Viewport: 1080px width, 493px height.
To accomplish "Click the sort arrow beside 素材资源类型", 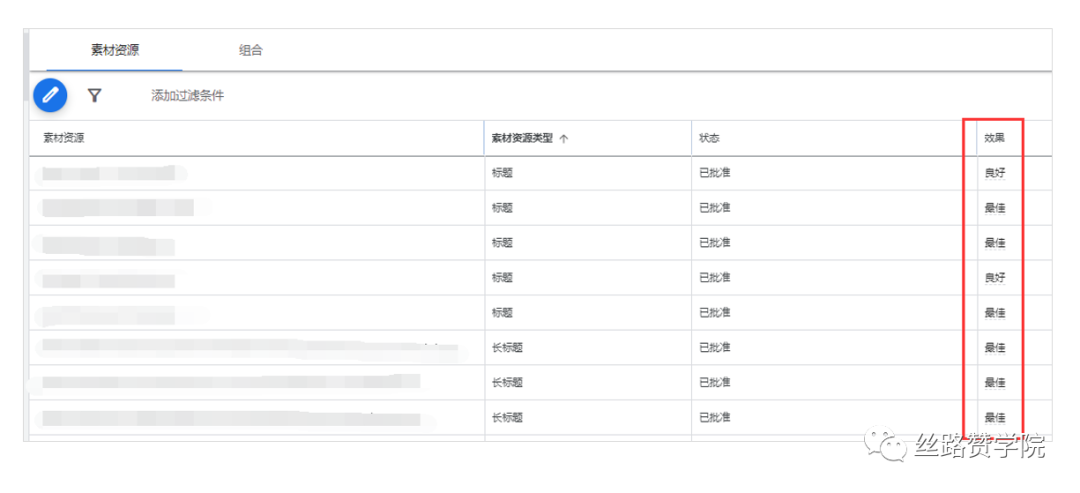I will 563,138.
